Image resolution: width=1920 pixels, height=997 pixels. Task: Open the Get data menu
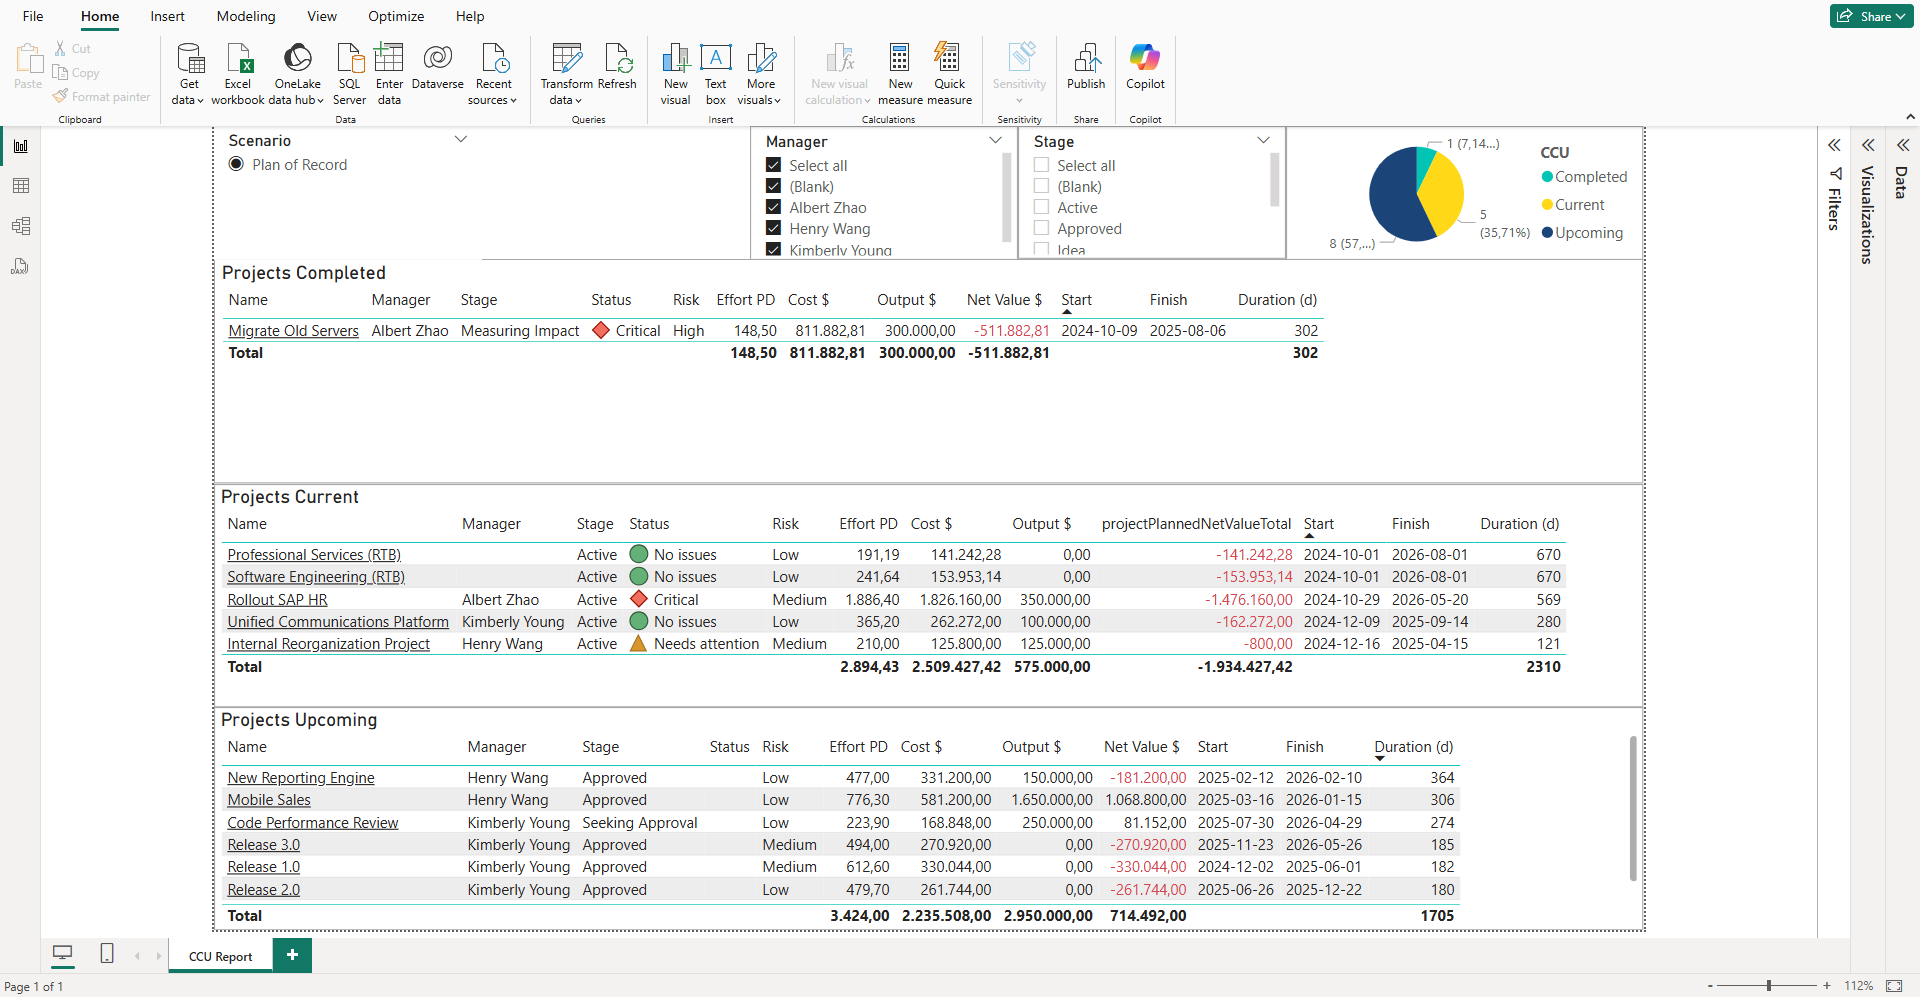click(x=188, y=73)
